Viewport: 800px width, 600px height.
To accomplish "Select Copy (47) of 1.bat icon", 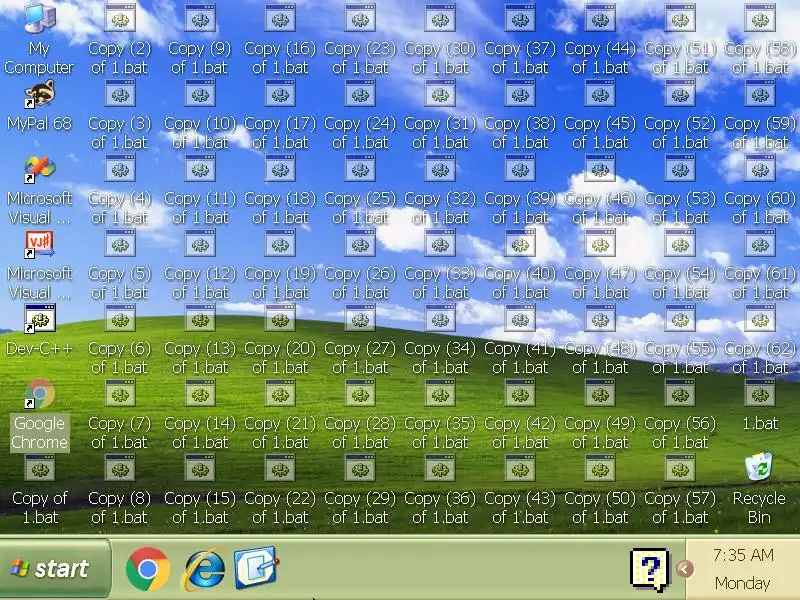I will (x=600, y=243).
